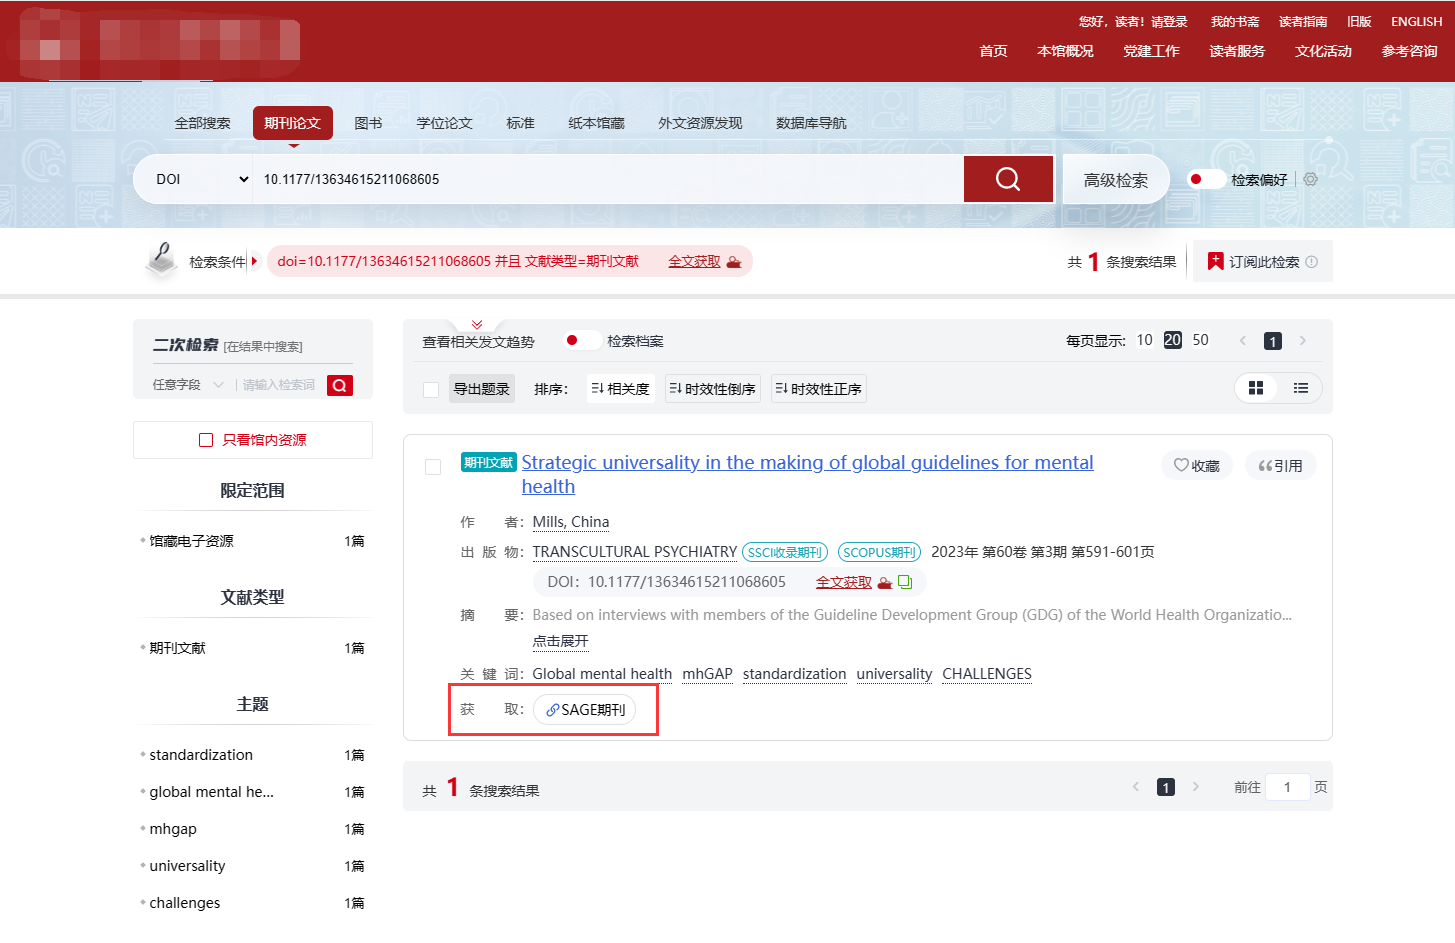Click the secondary search magnifier icon
Image resolution: width=1455 pixels, height=943 pixels.
(340, 385)
